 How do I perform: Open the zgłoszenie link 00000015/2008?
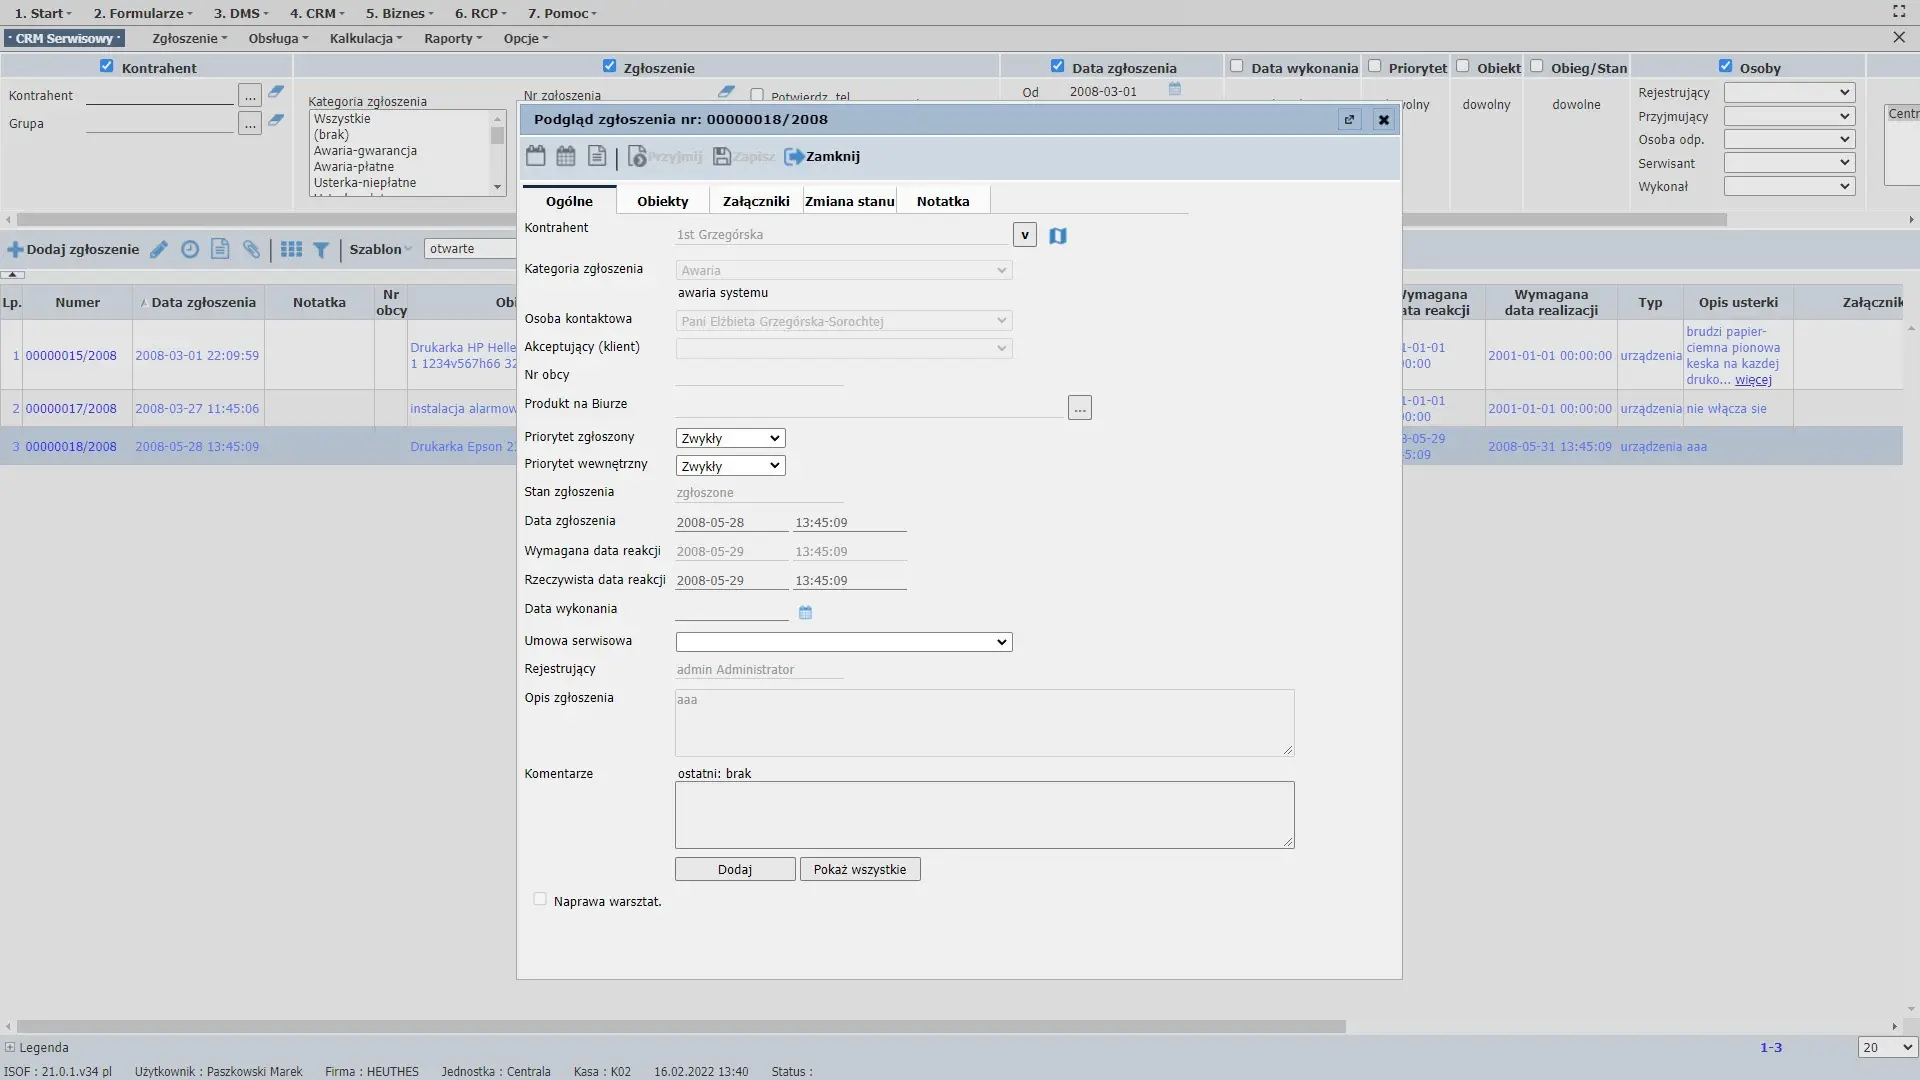tap(71, 356)
